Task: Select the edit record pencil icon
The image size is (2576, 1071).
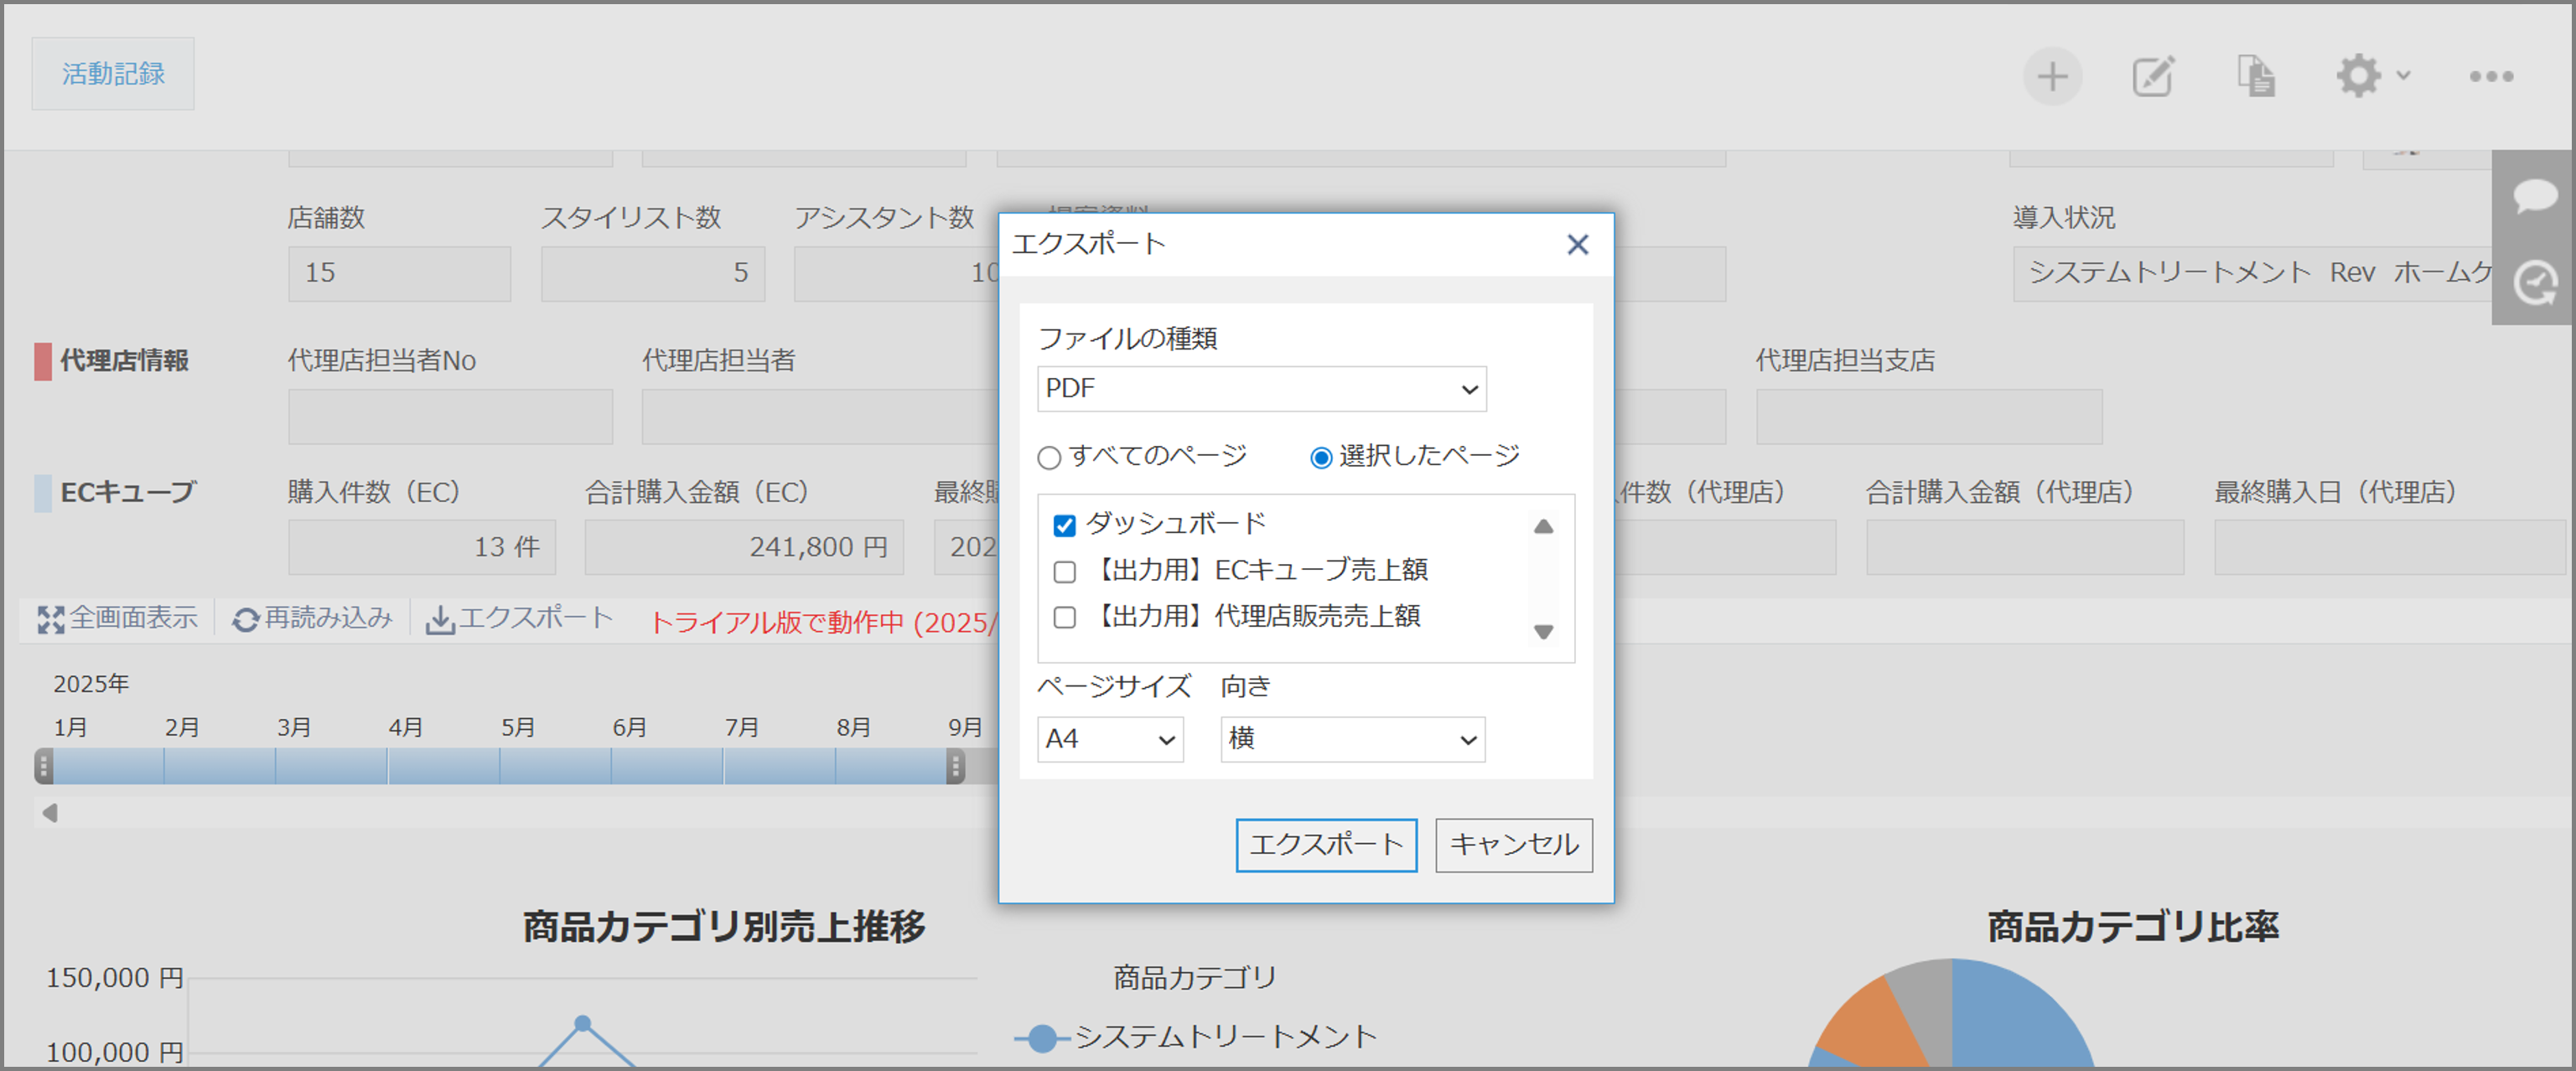Action: pos(2153,75)
